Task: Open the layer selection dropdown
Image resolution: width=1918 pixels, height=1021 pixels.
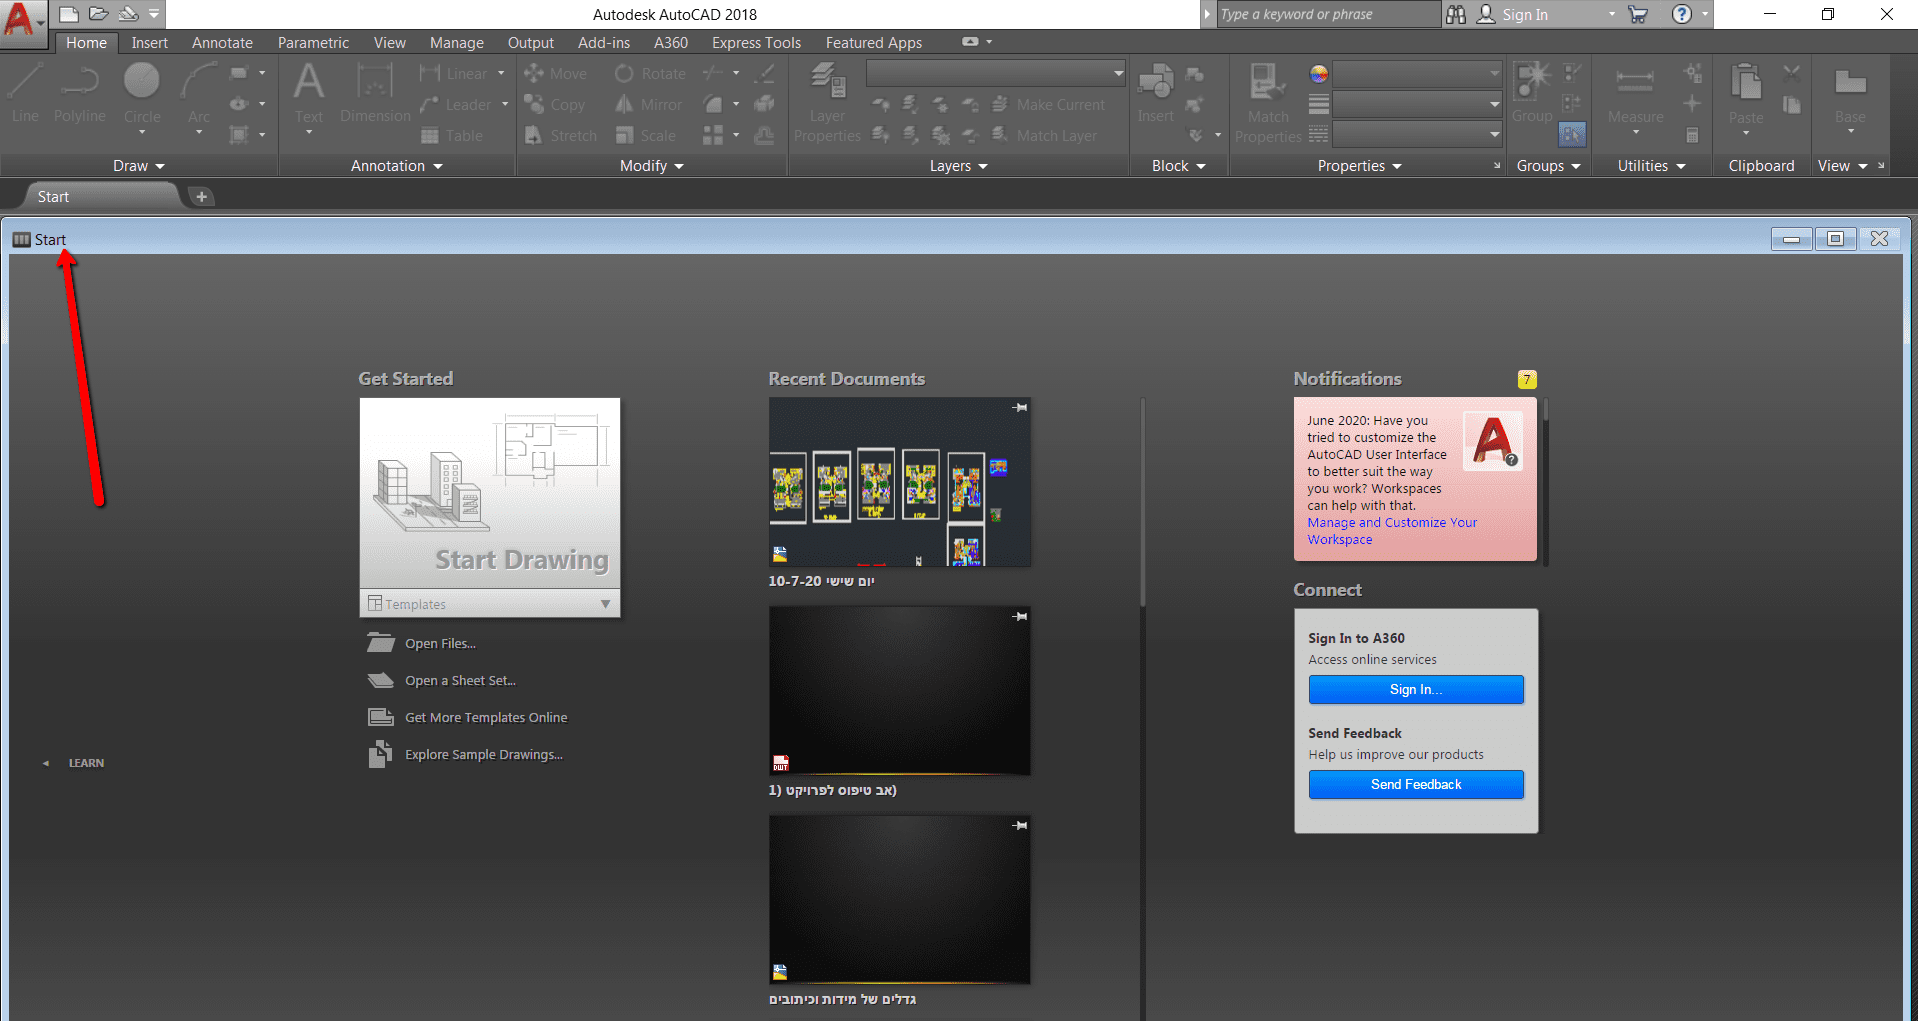Action: coord(996,73)
